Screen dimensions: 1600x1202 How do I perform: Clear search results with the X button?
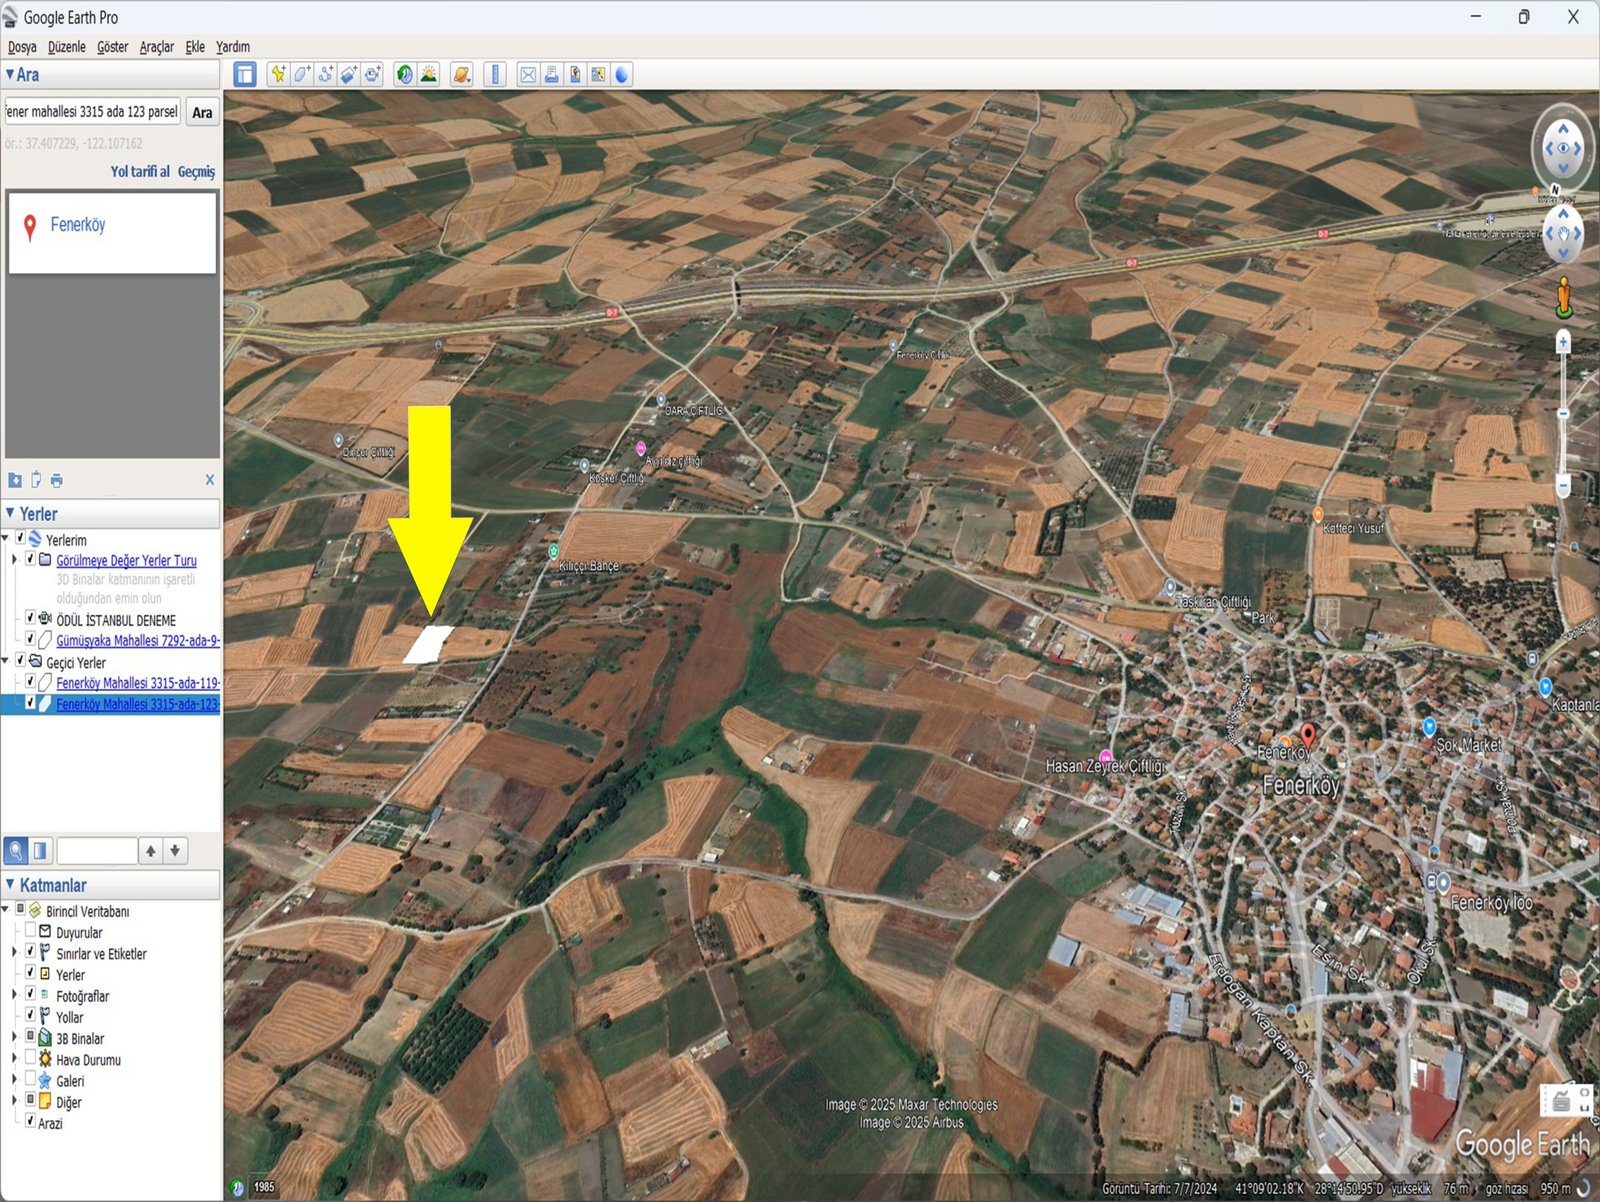210,480
